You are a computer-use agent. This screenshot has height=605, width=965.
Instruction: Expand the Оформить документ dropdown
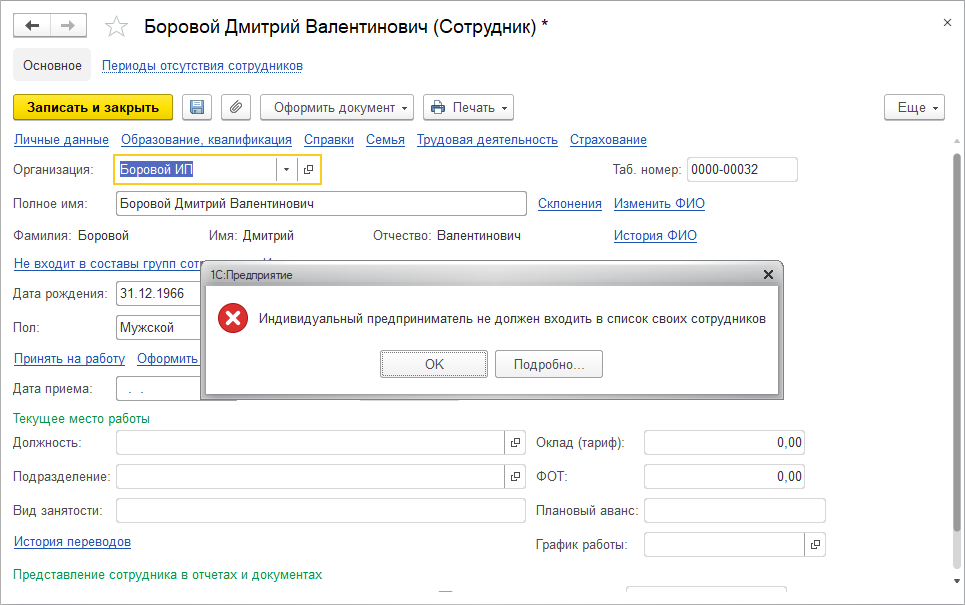click(337, 107)
